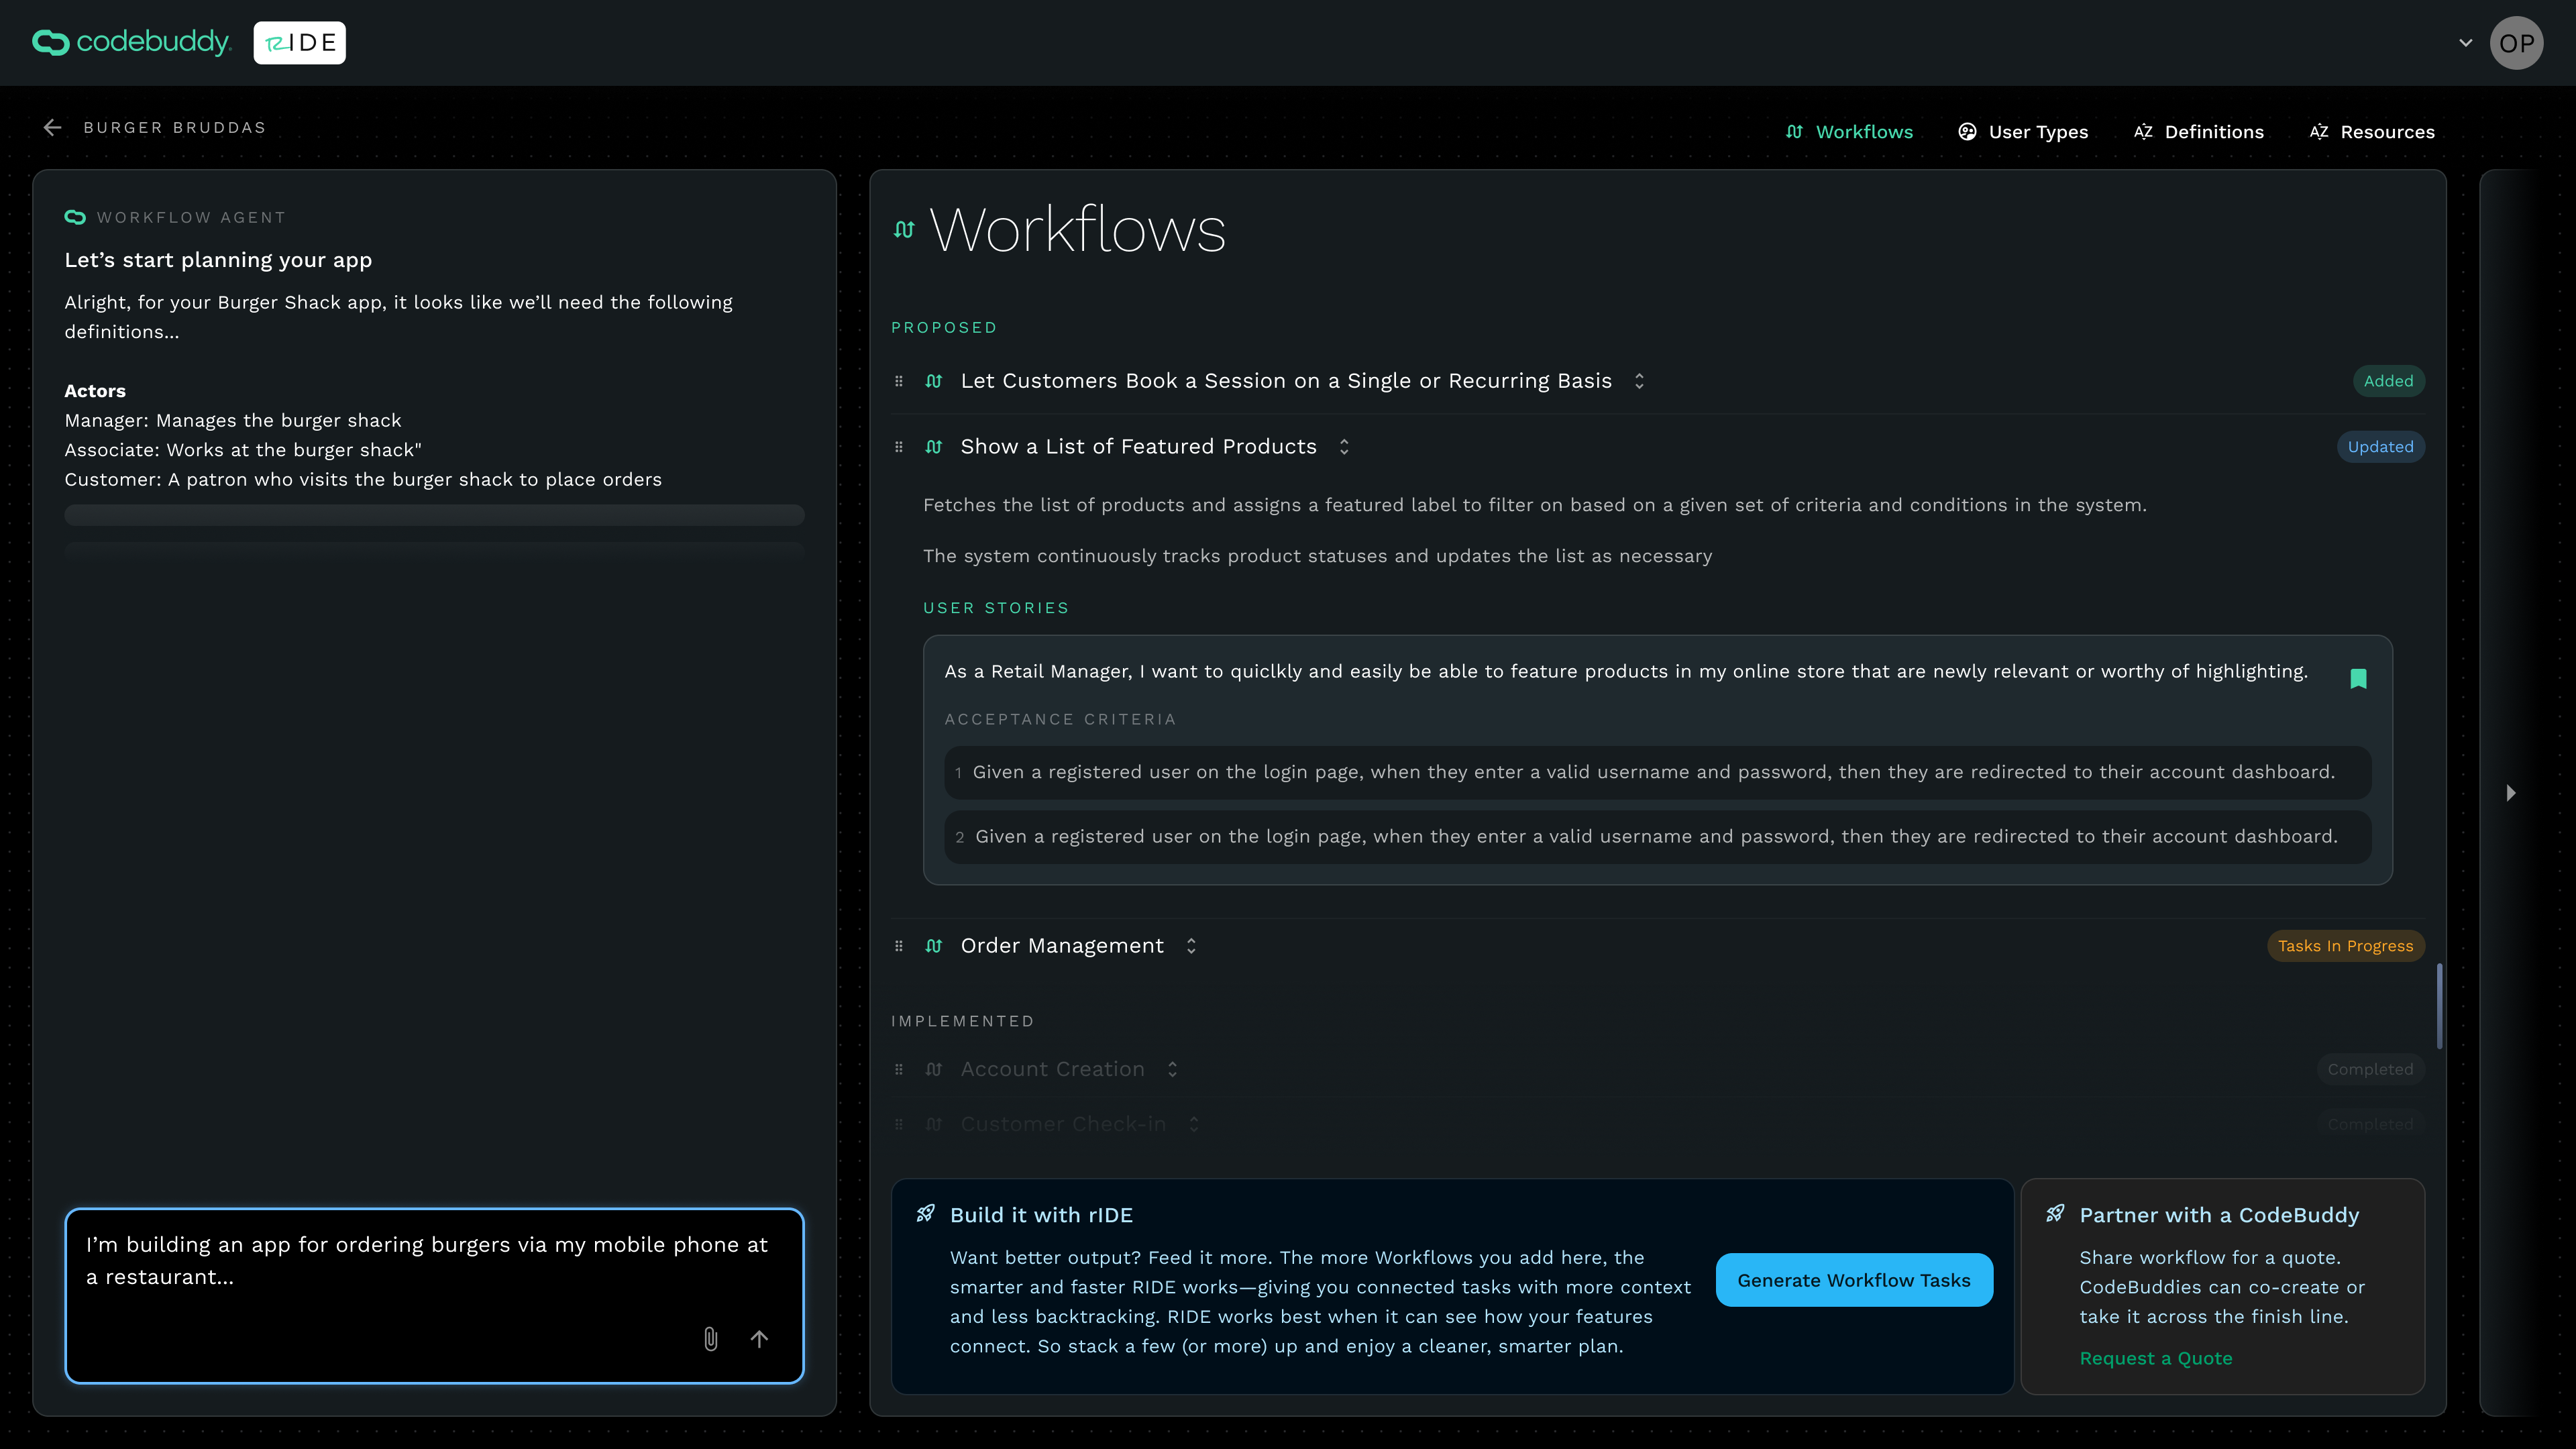Click the drag handle for Order Management
The height and width of the screenshot is (1449, 2576).
pyautogui.click(x=899, y=946)
